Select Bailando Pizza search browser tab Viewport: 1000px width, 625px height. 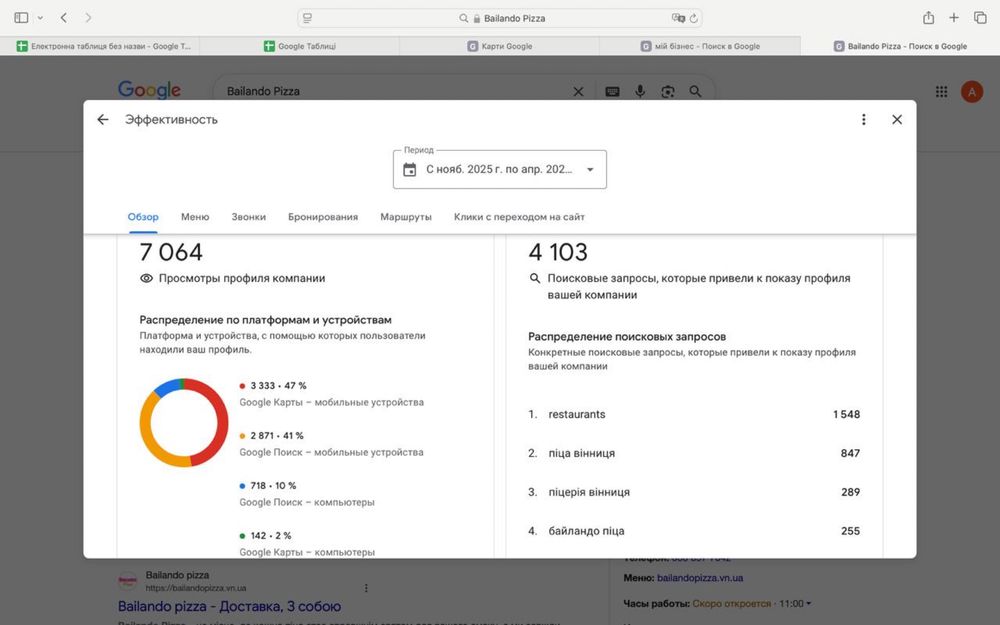(900, 46)
